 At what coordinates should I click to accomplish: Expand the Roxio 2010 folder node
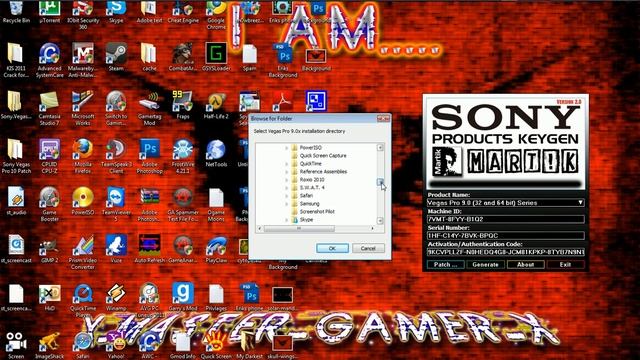pos(287,180)
